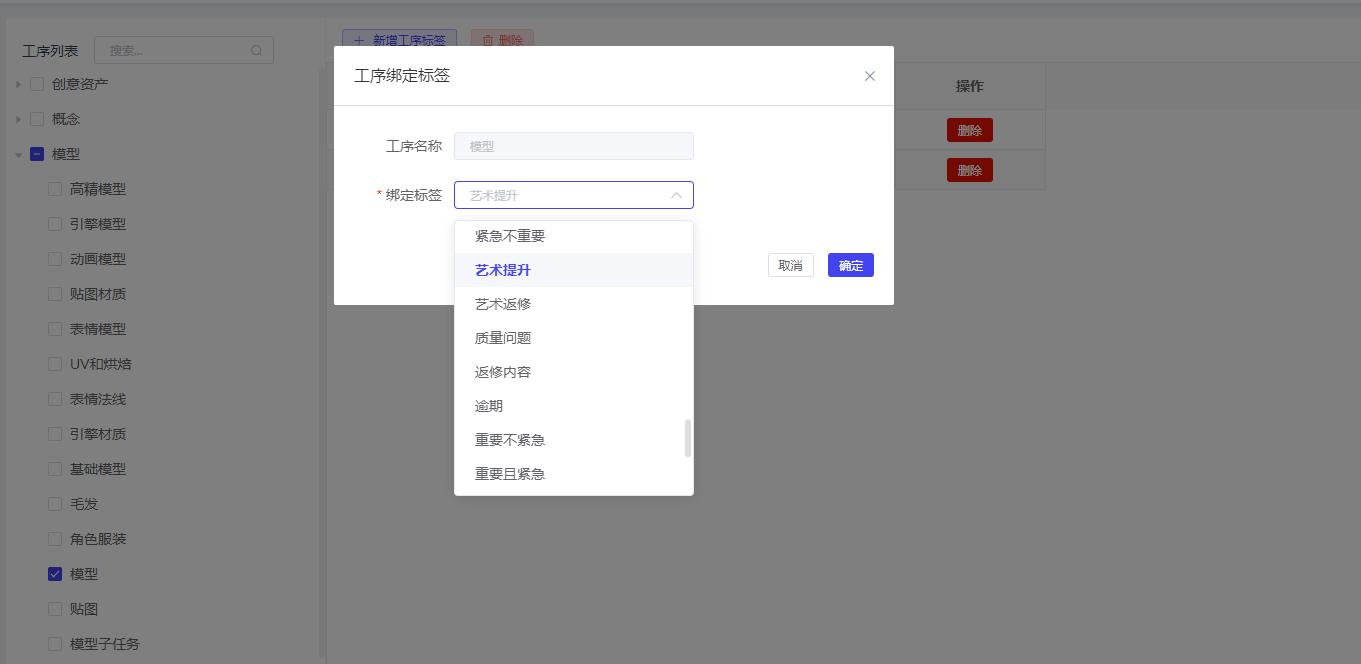This screenshot has width=1361, height=664.
Task: Click the 取消 button
Action: pyautogui.click(x=790, y=265)
